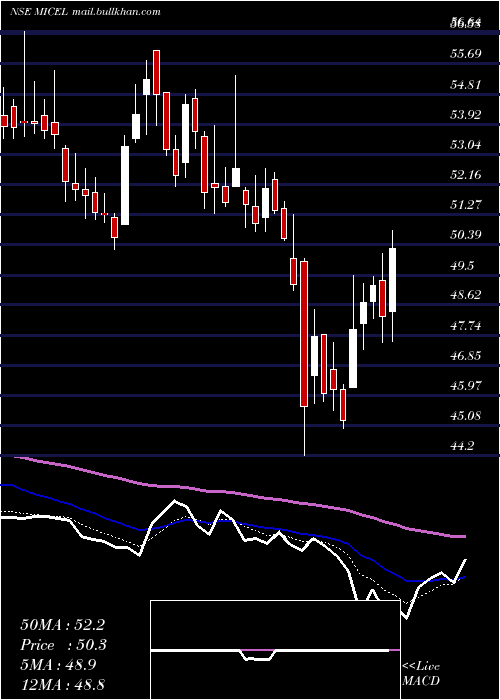Select the 50.39 price axis label
Screen dimensions: 500x700
[x=467, y=235]
